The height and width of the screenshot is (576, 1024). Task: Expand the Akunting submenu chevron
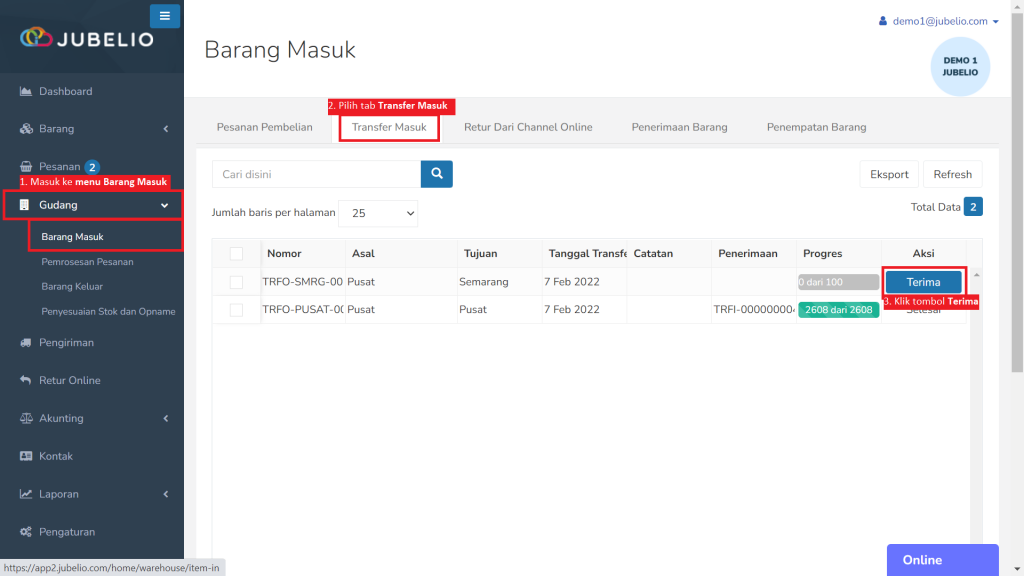pos(166,418)
